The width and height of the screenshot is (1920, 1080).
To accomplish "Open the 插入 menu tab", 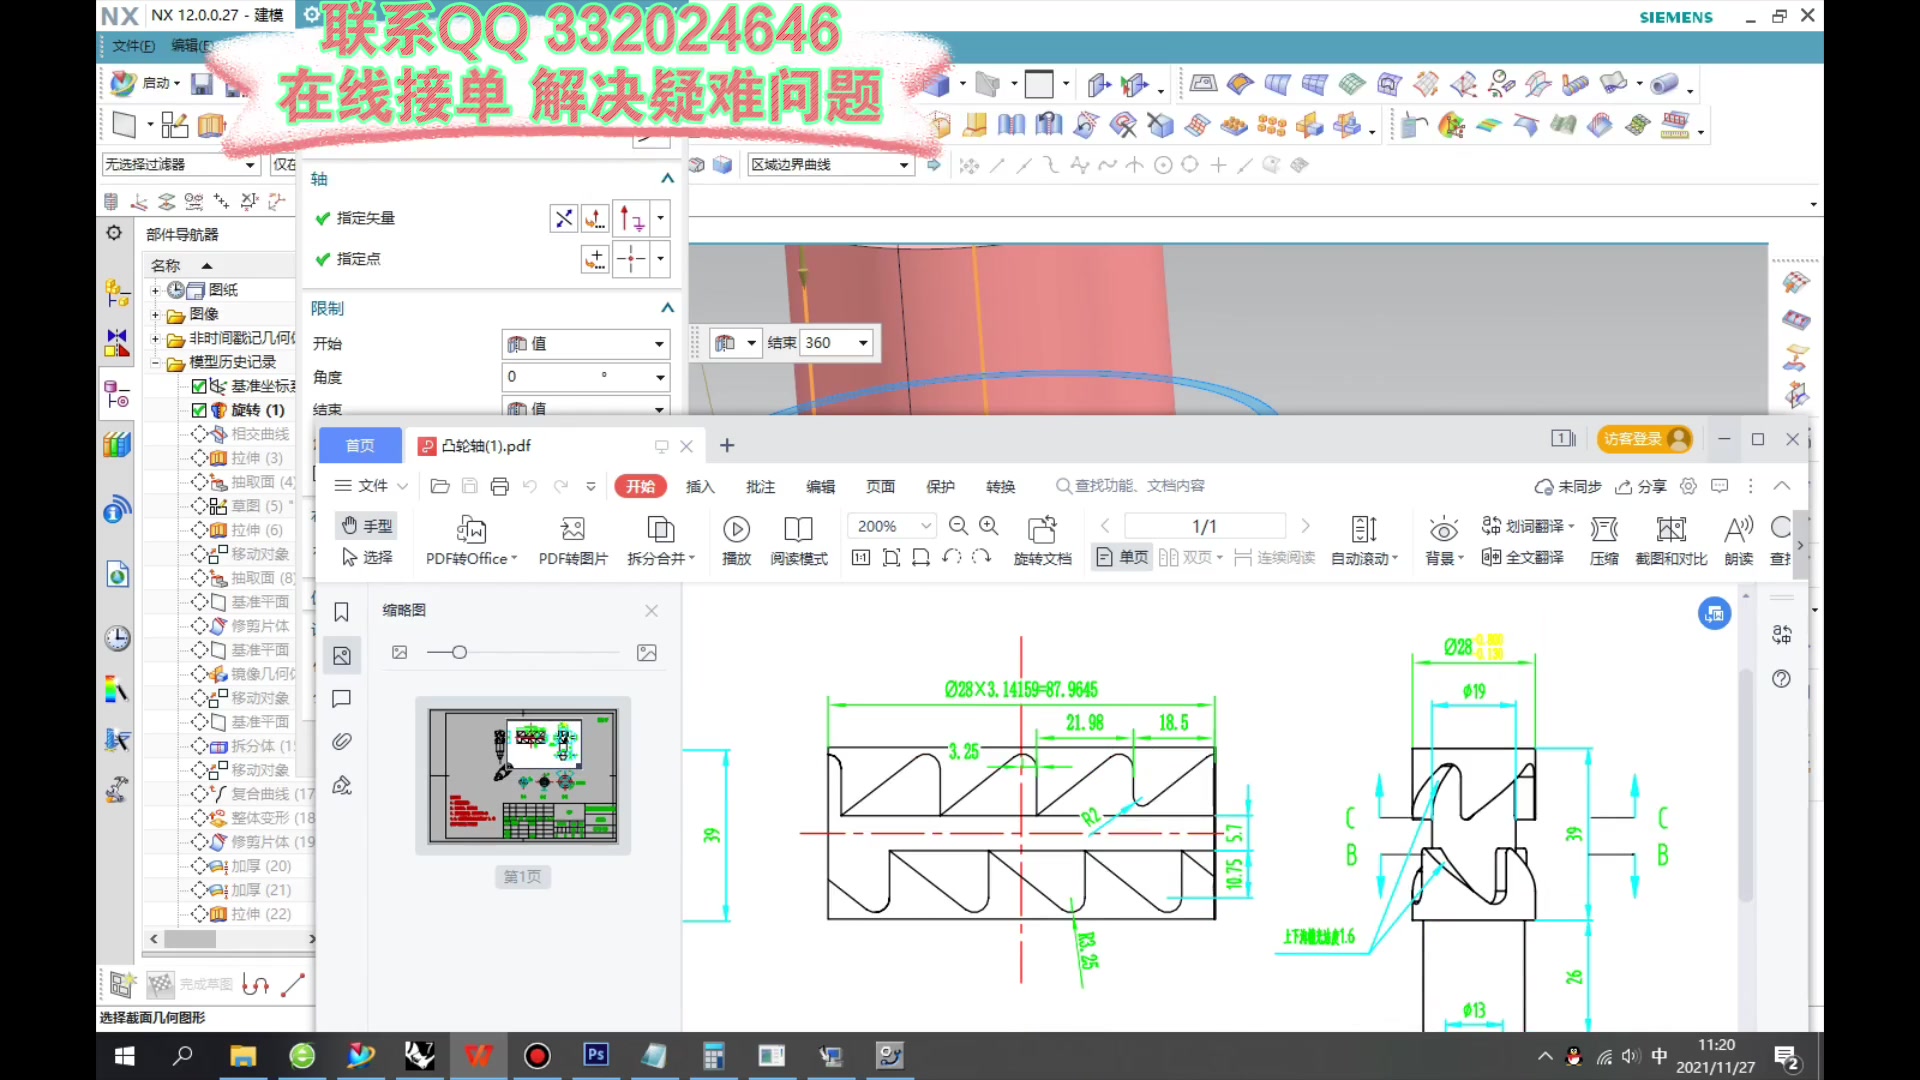I will pos(700,486).
